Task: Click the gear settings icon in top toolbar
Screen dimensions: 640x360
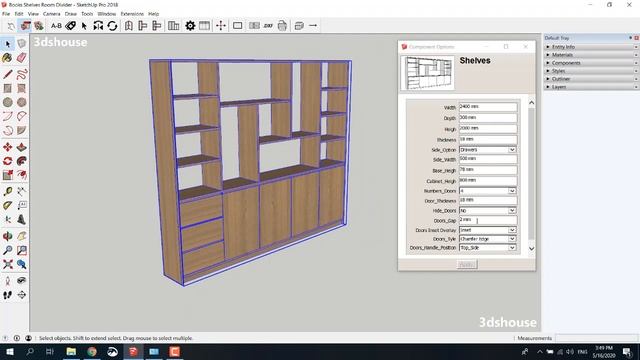Action: [190, 26]
